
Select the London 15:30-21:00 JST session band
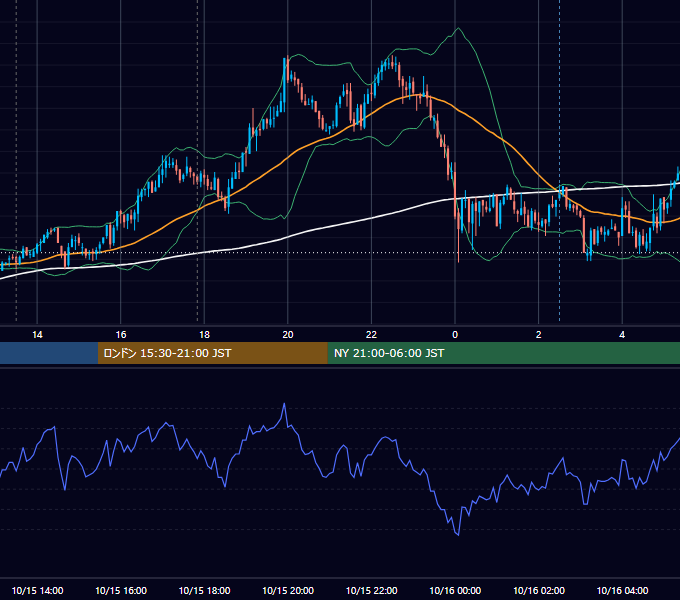(x=212, y=353)
